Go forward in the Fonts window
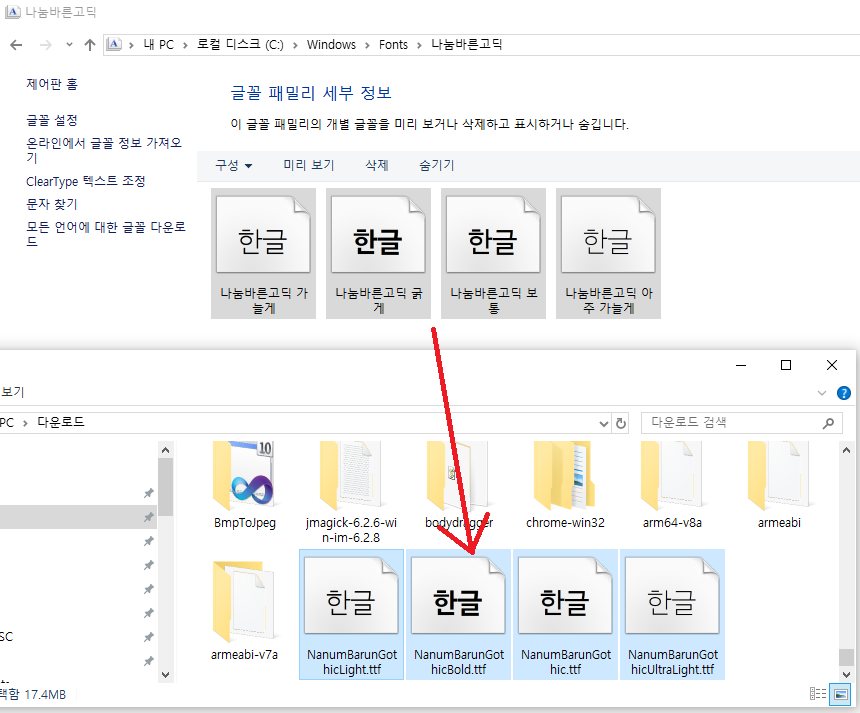Screen dimensions: 860x713 tap(46, 45)
